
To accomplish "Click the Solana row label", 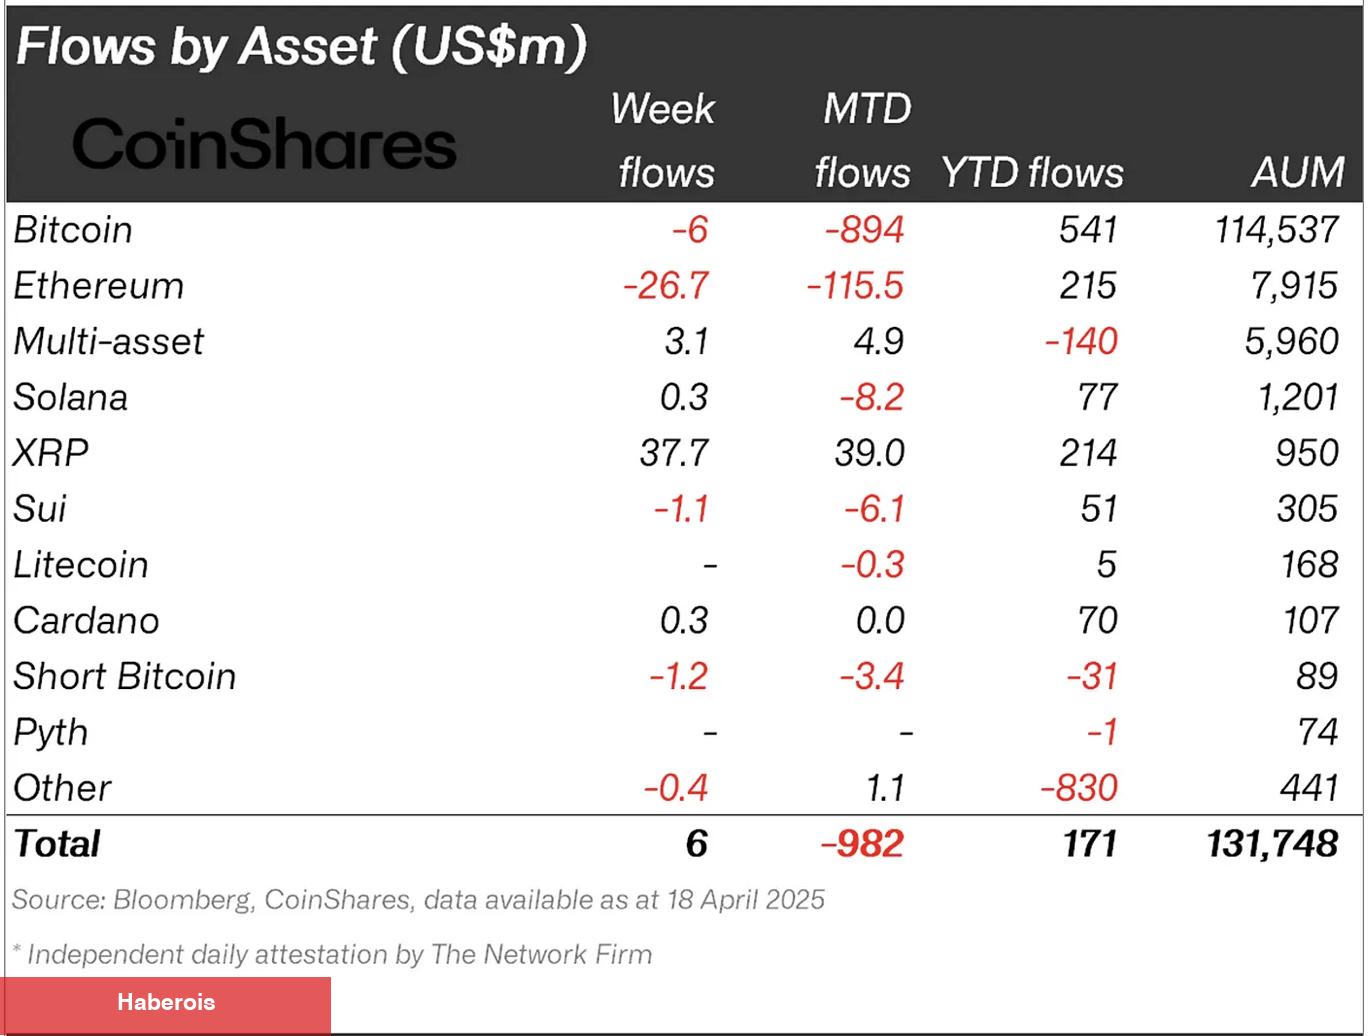I will coord(71,398).
